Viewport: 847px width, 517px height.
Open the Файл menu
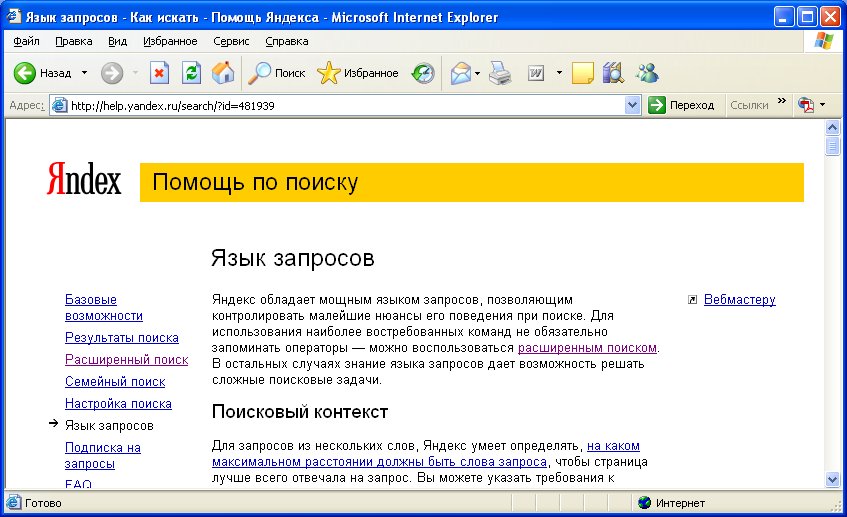pos(26,41)
